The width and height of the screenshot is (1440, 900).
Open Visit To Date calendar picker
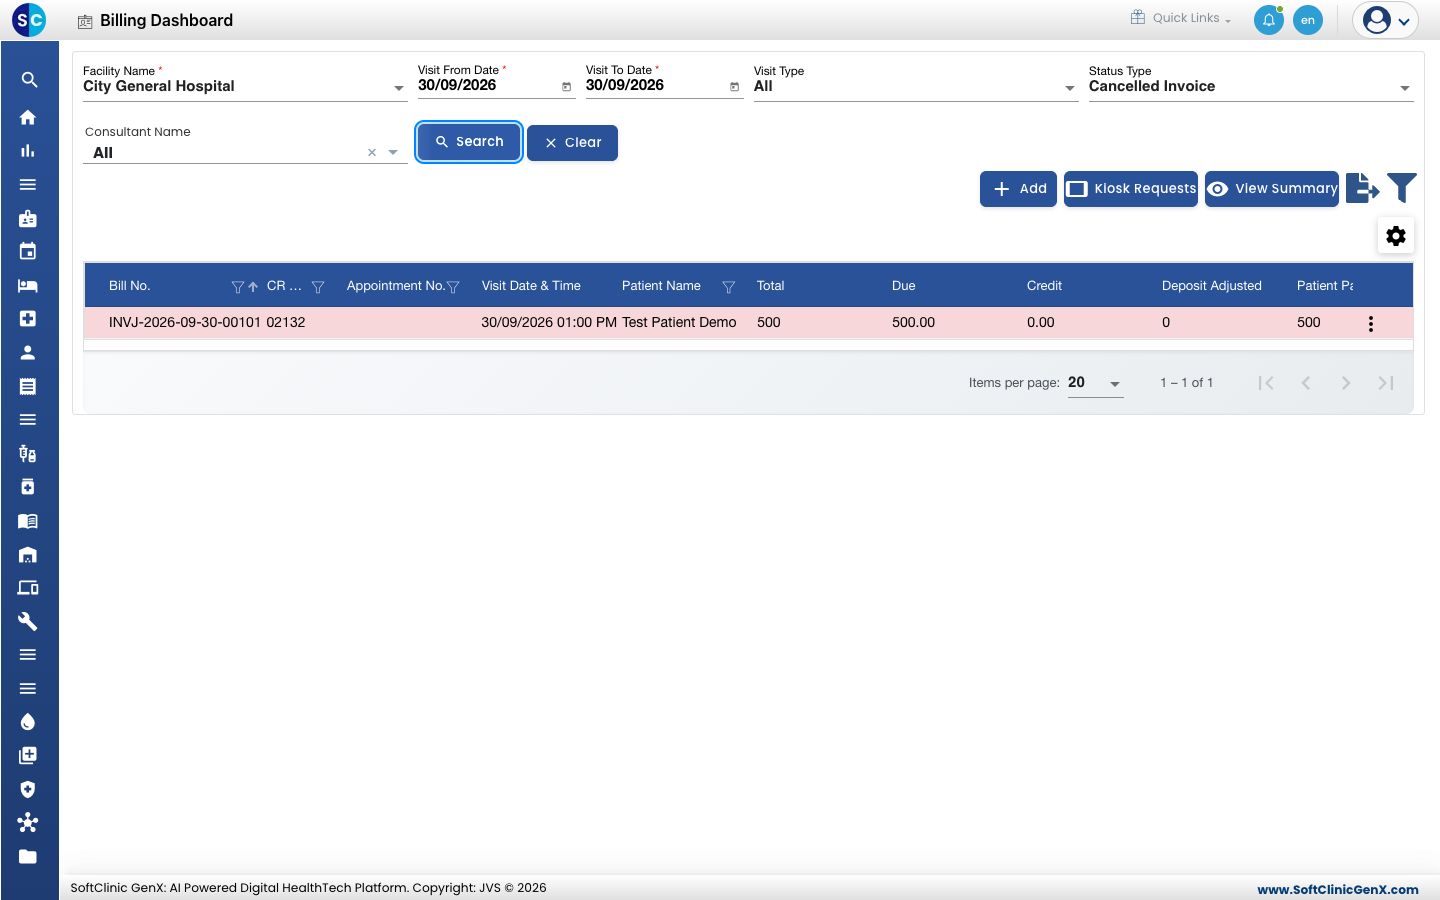pos(735,87)
